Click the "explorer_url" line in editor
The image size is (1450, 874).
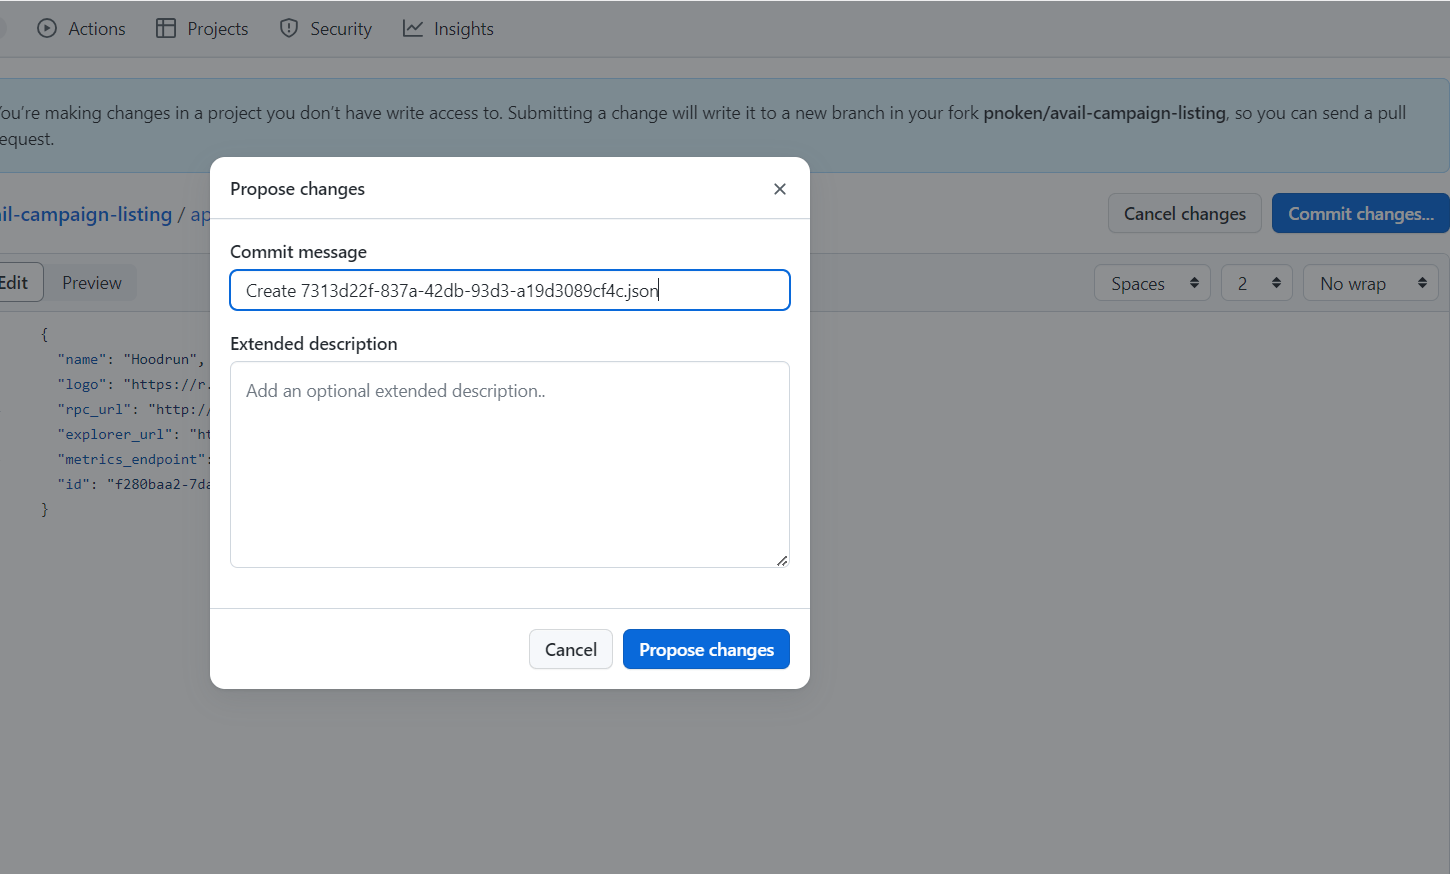[133, 434]
